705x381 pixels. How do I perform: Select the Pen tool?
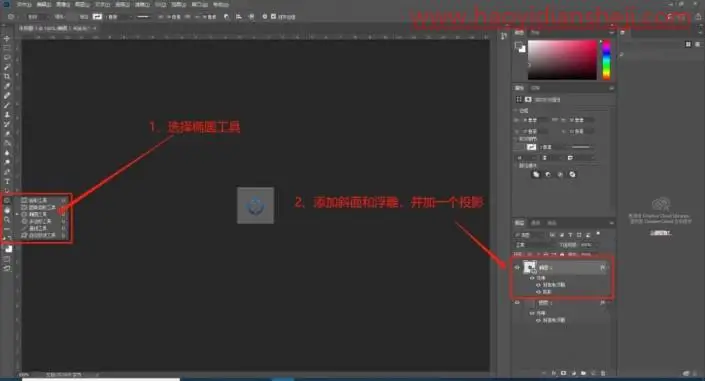click(x=7, y=172)
